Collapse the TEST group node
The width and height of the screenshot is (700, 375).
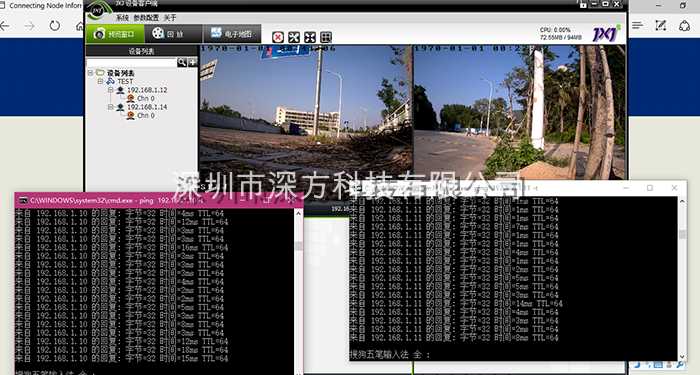point(100,81)
